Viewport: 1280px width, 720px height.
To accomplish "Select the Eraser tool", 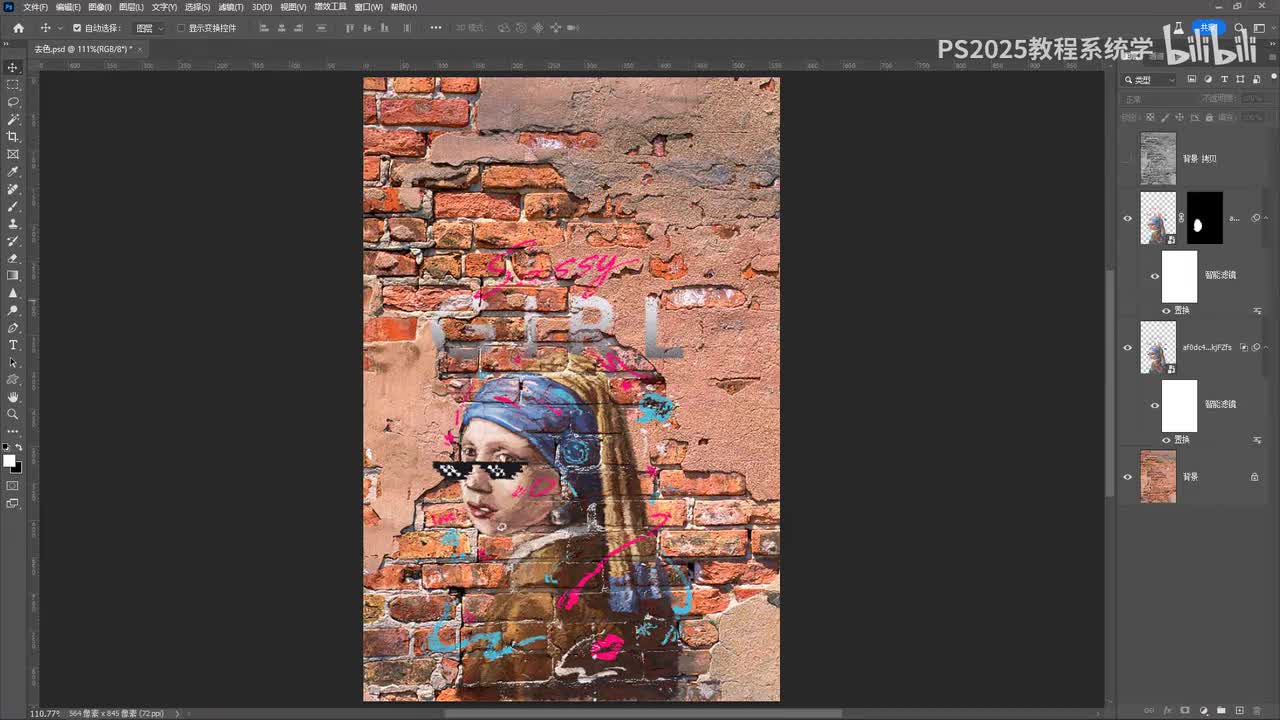I will click(x=13, y=258).
